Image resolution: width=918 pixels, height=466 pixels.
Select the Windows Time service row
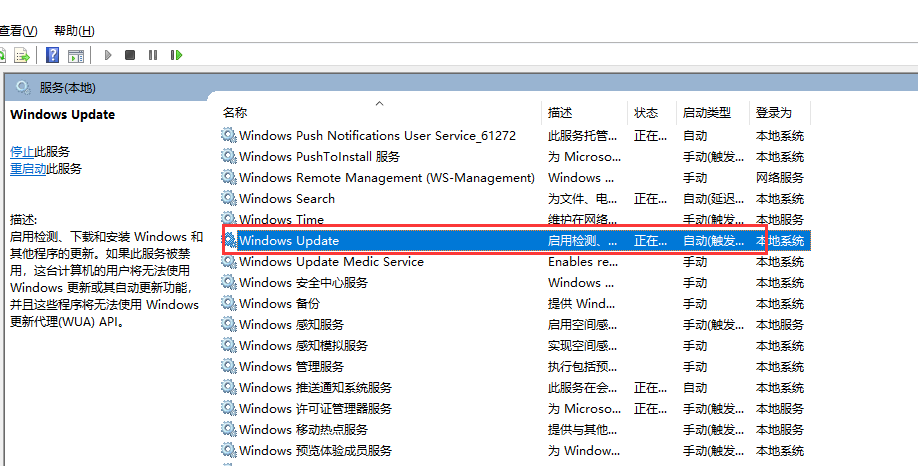pyautogui.click(x=515, y=220)
